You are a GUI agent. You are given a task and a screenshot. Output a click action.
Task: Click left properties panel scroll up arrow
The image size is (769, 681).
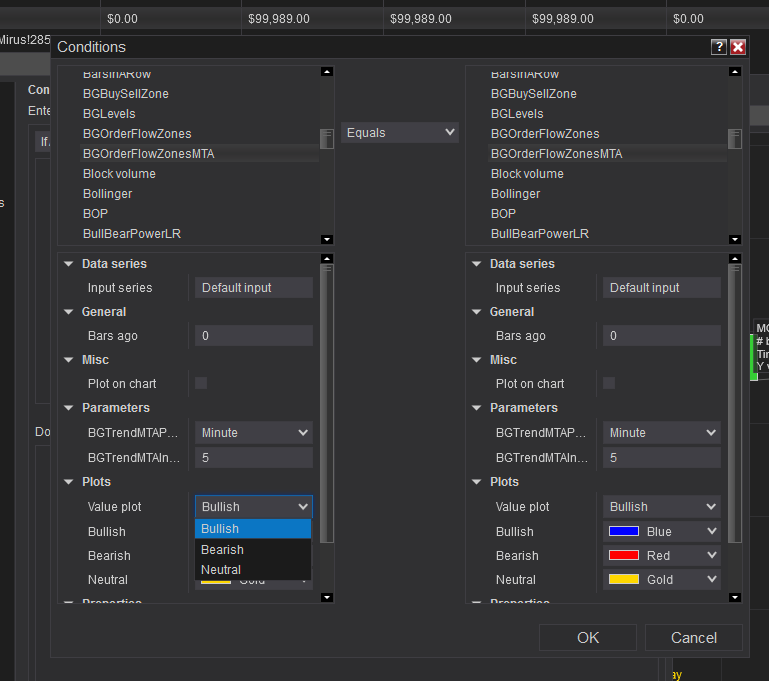[x=327, y=258]
